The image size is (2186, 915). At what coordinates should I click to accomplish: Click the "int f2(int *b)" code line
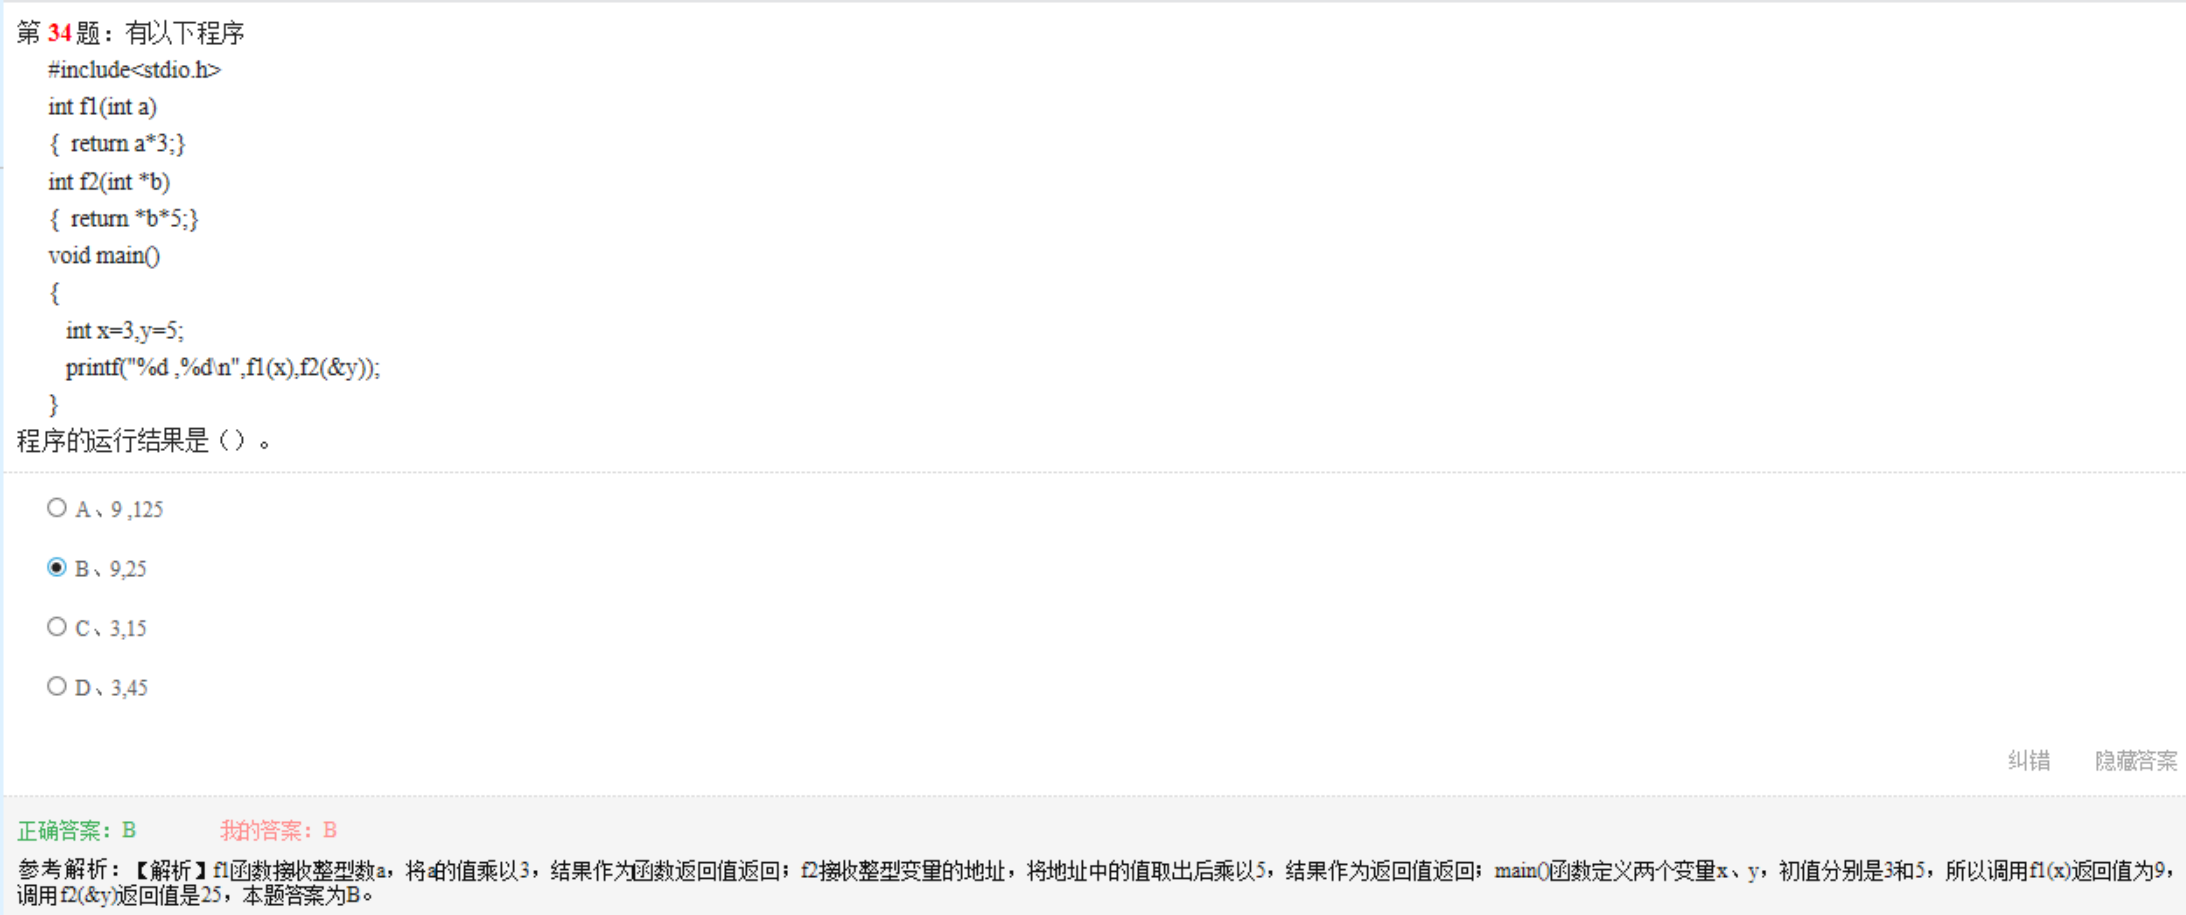pos(109,182)
